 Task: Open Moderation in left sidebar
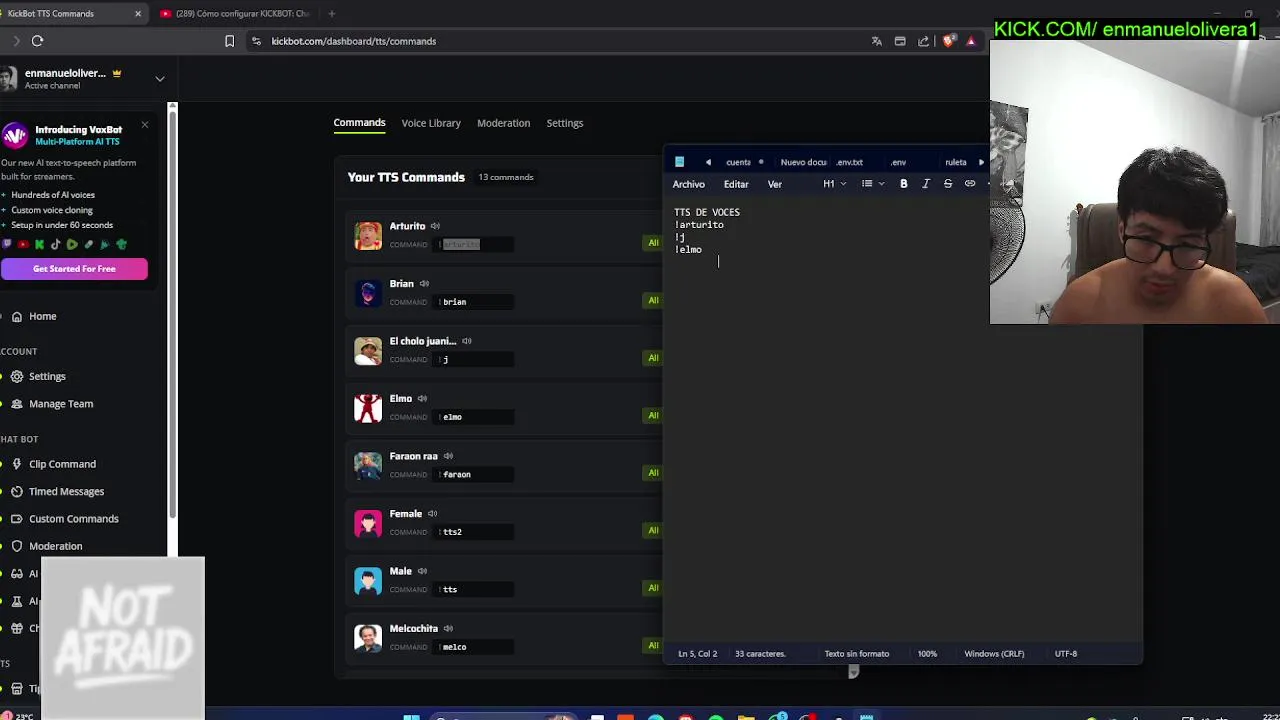tap(55, 547)
